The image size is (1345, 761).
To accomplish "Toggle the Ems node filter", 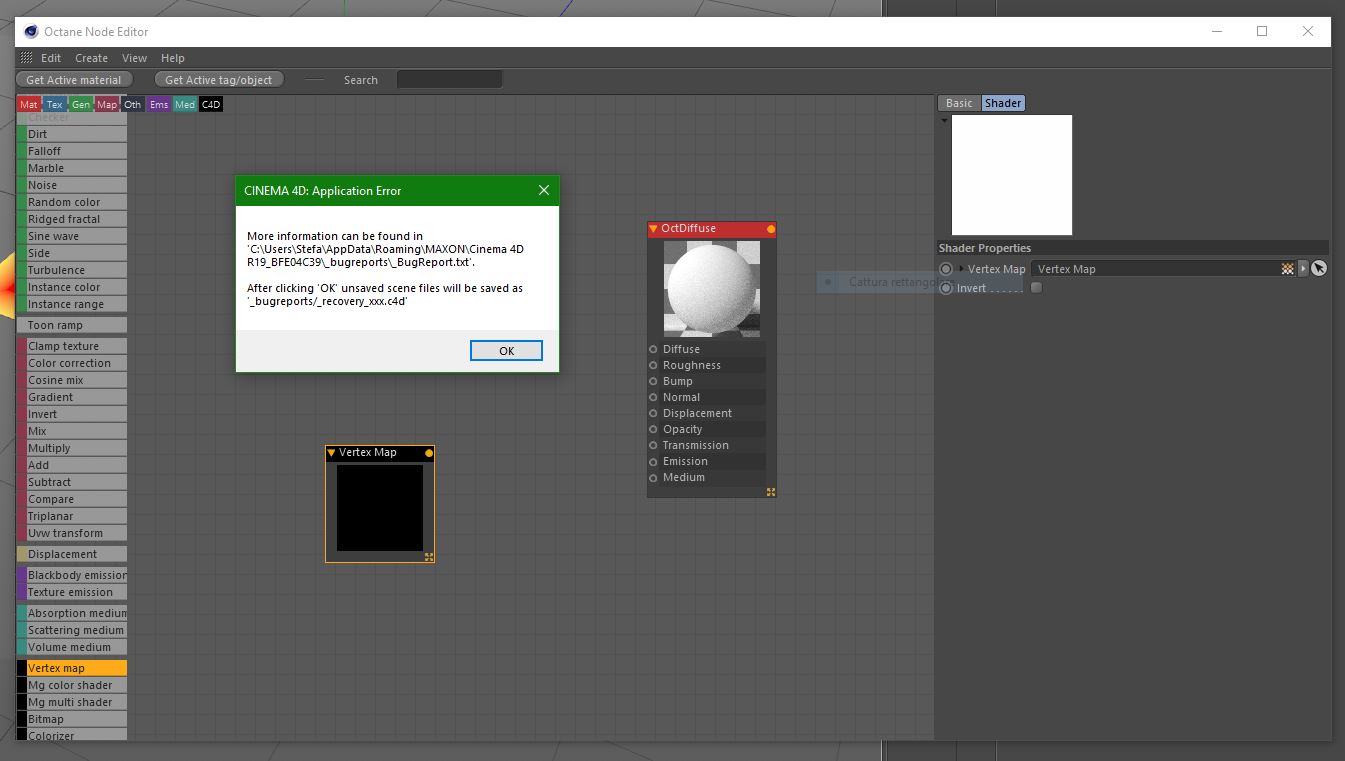I will pos(159,104).
